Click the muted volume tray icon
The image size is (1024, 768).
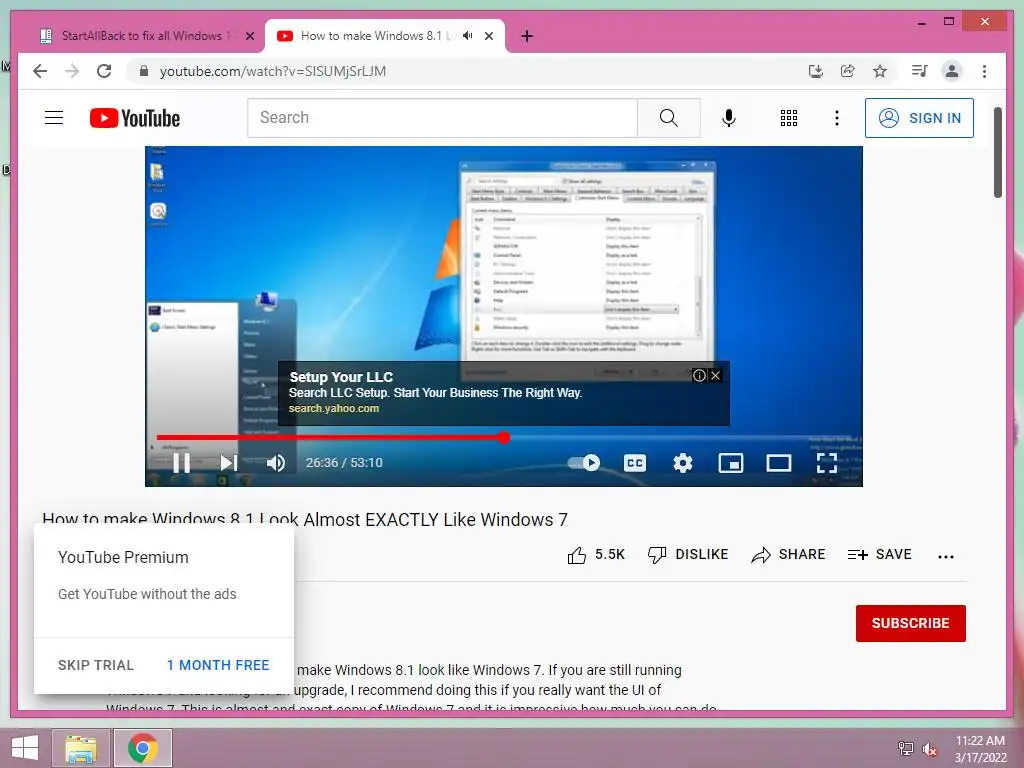coord(930,749)
